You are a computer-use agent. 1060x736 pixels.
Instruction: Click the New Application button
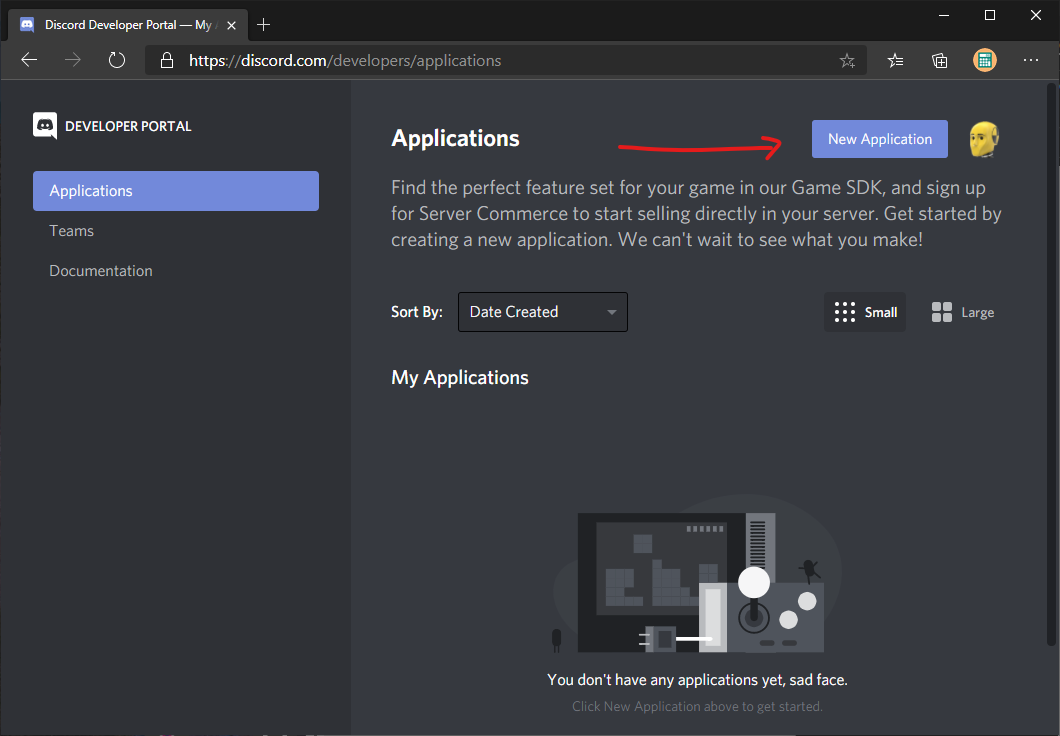pyautogui.click(x=880, y=139)
